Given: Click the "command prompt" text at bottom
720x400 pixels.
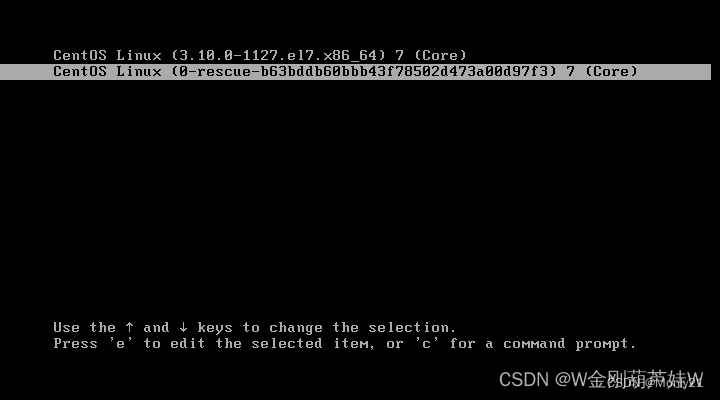Looking at the screenshot, I should 569,344.
